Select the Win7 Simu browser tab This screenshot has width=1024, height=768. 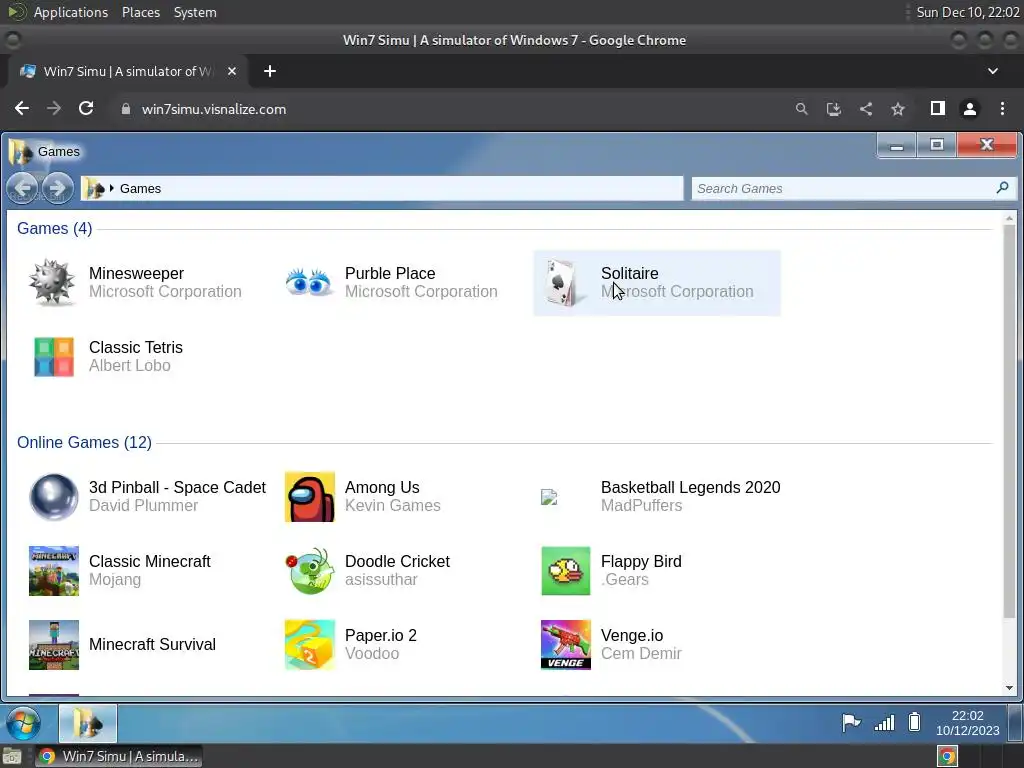pos(128,71)
